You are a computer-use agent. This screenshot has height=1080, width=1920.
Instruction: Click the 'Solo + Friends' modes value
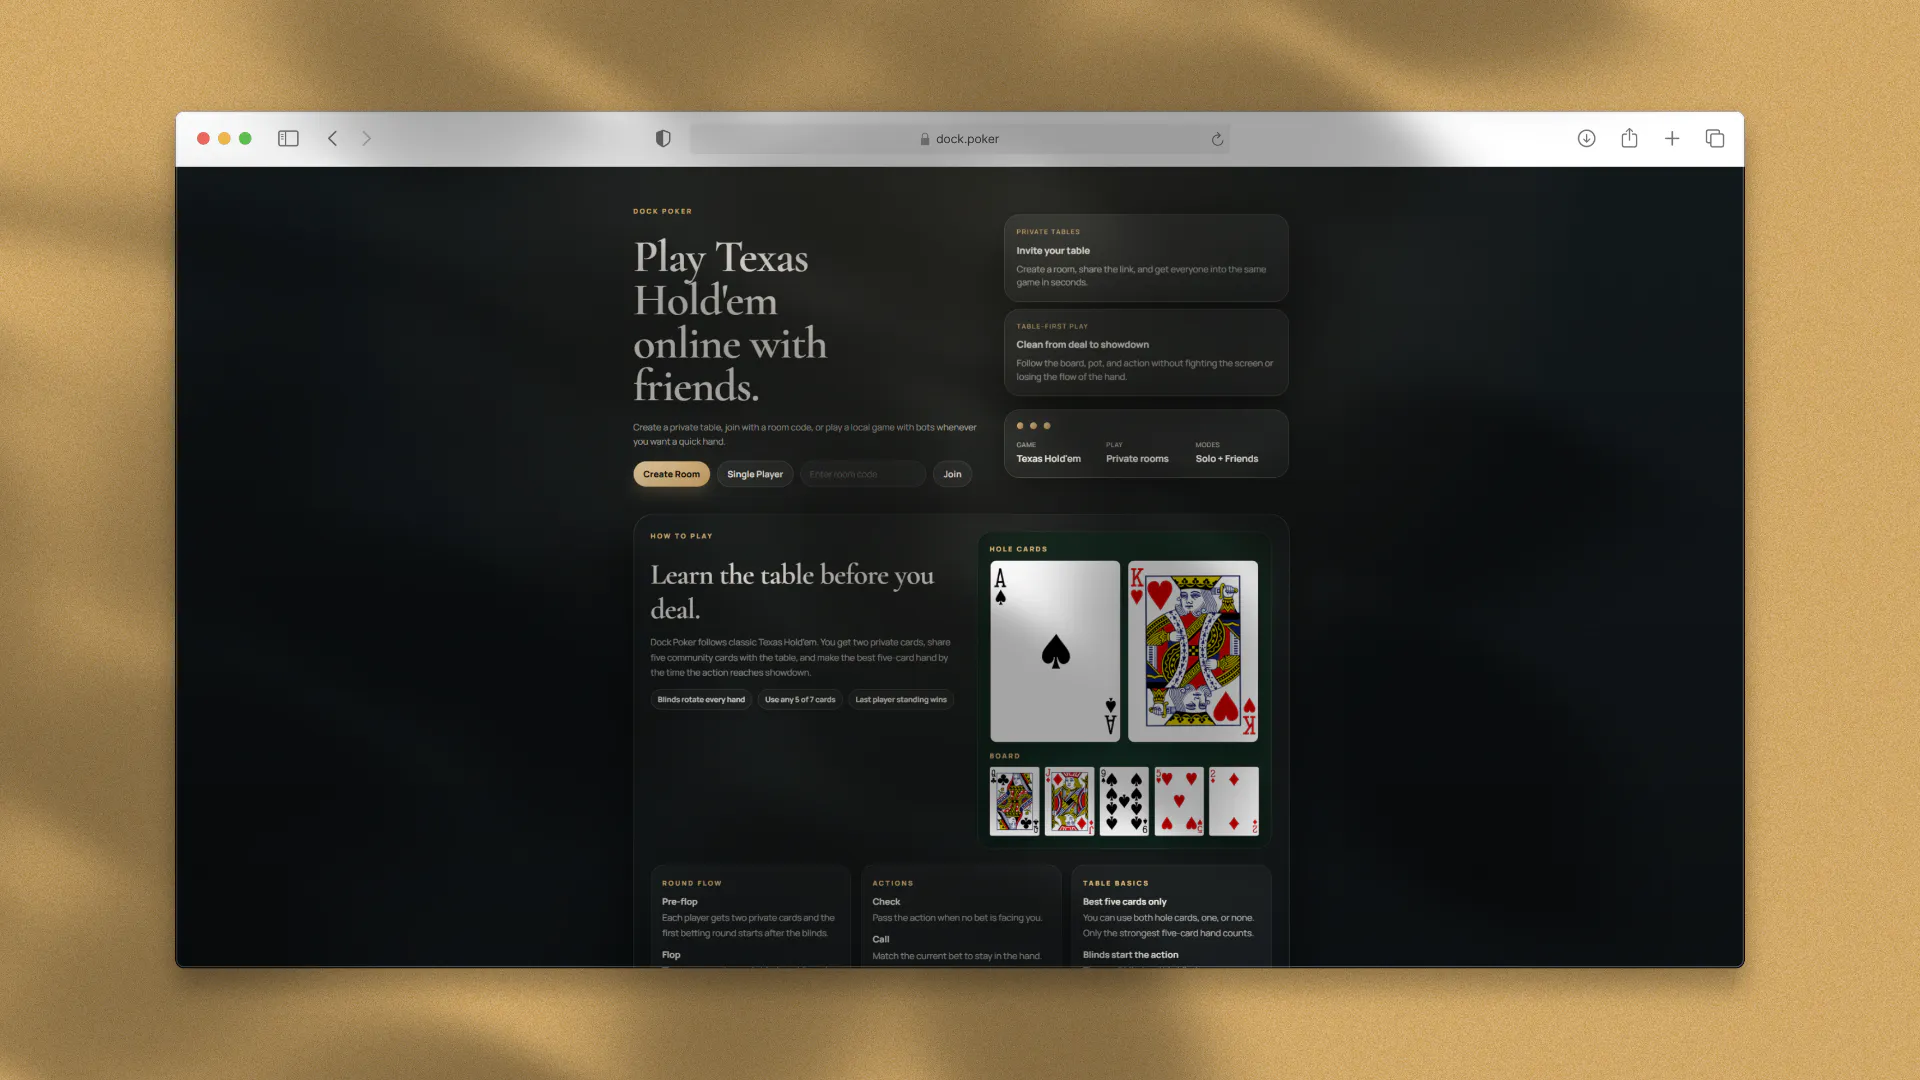(1227, 459)
